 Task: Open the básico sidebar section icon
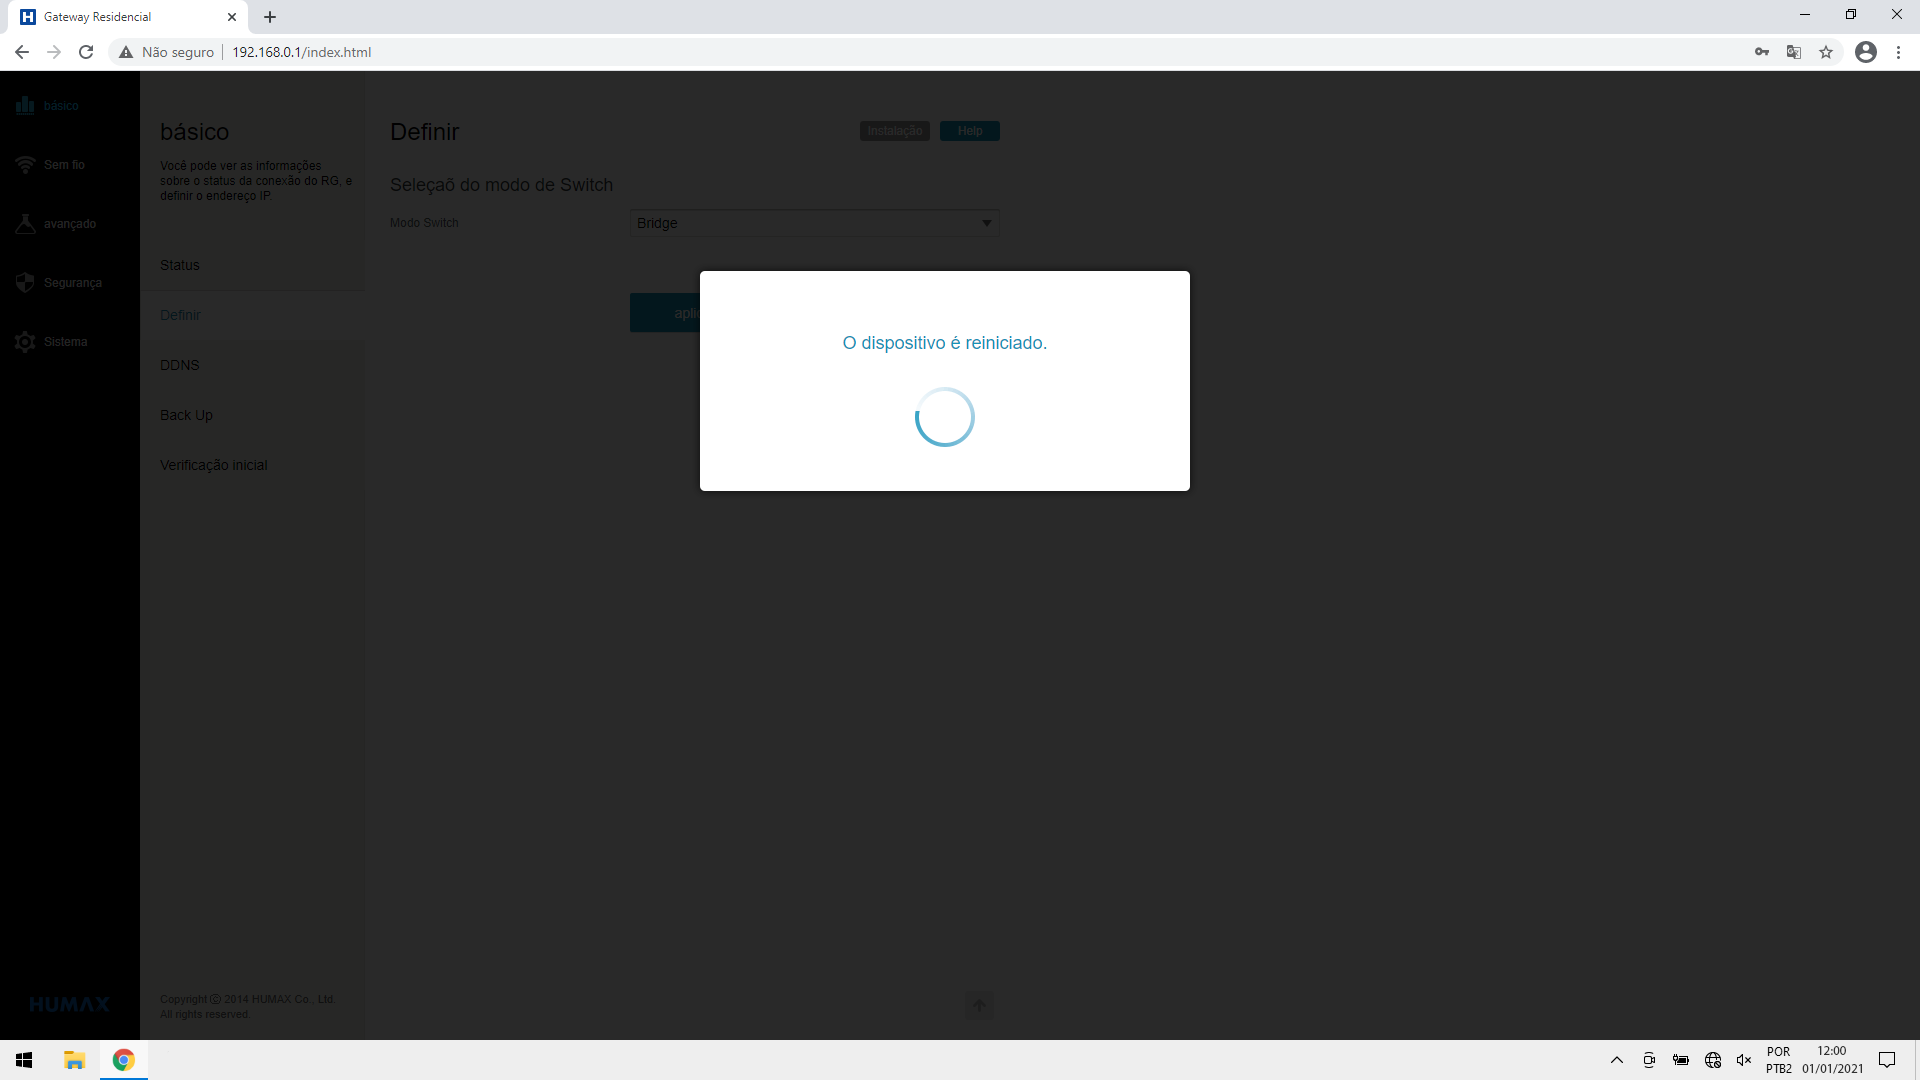point(25,105)
